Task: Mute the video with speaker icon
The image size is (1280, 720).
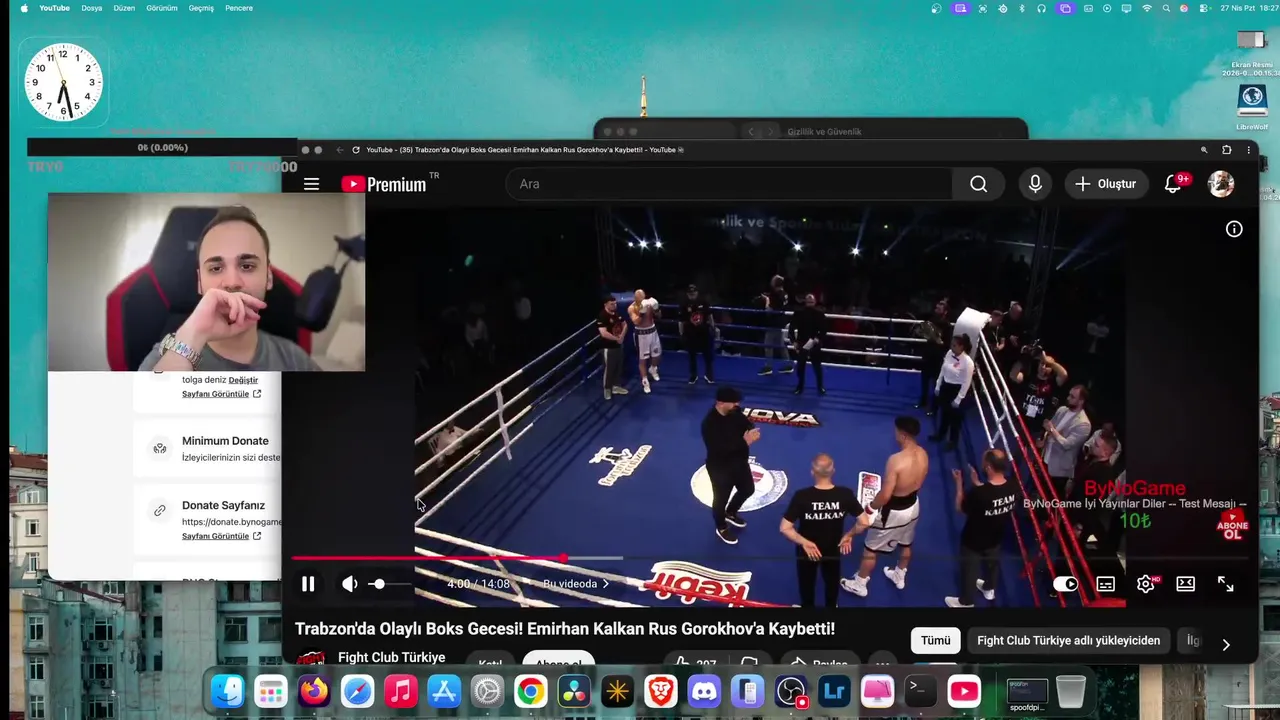Action: click(349, 584)
